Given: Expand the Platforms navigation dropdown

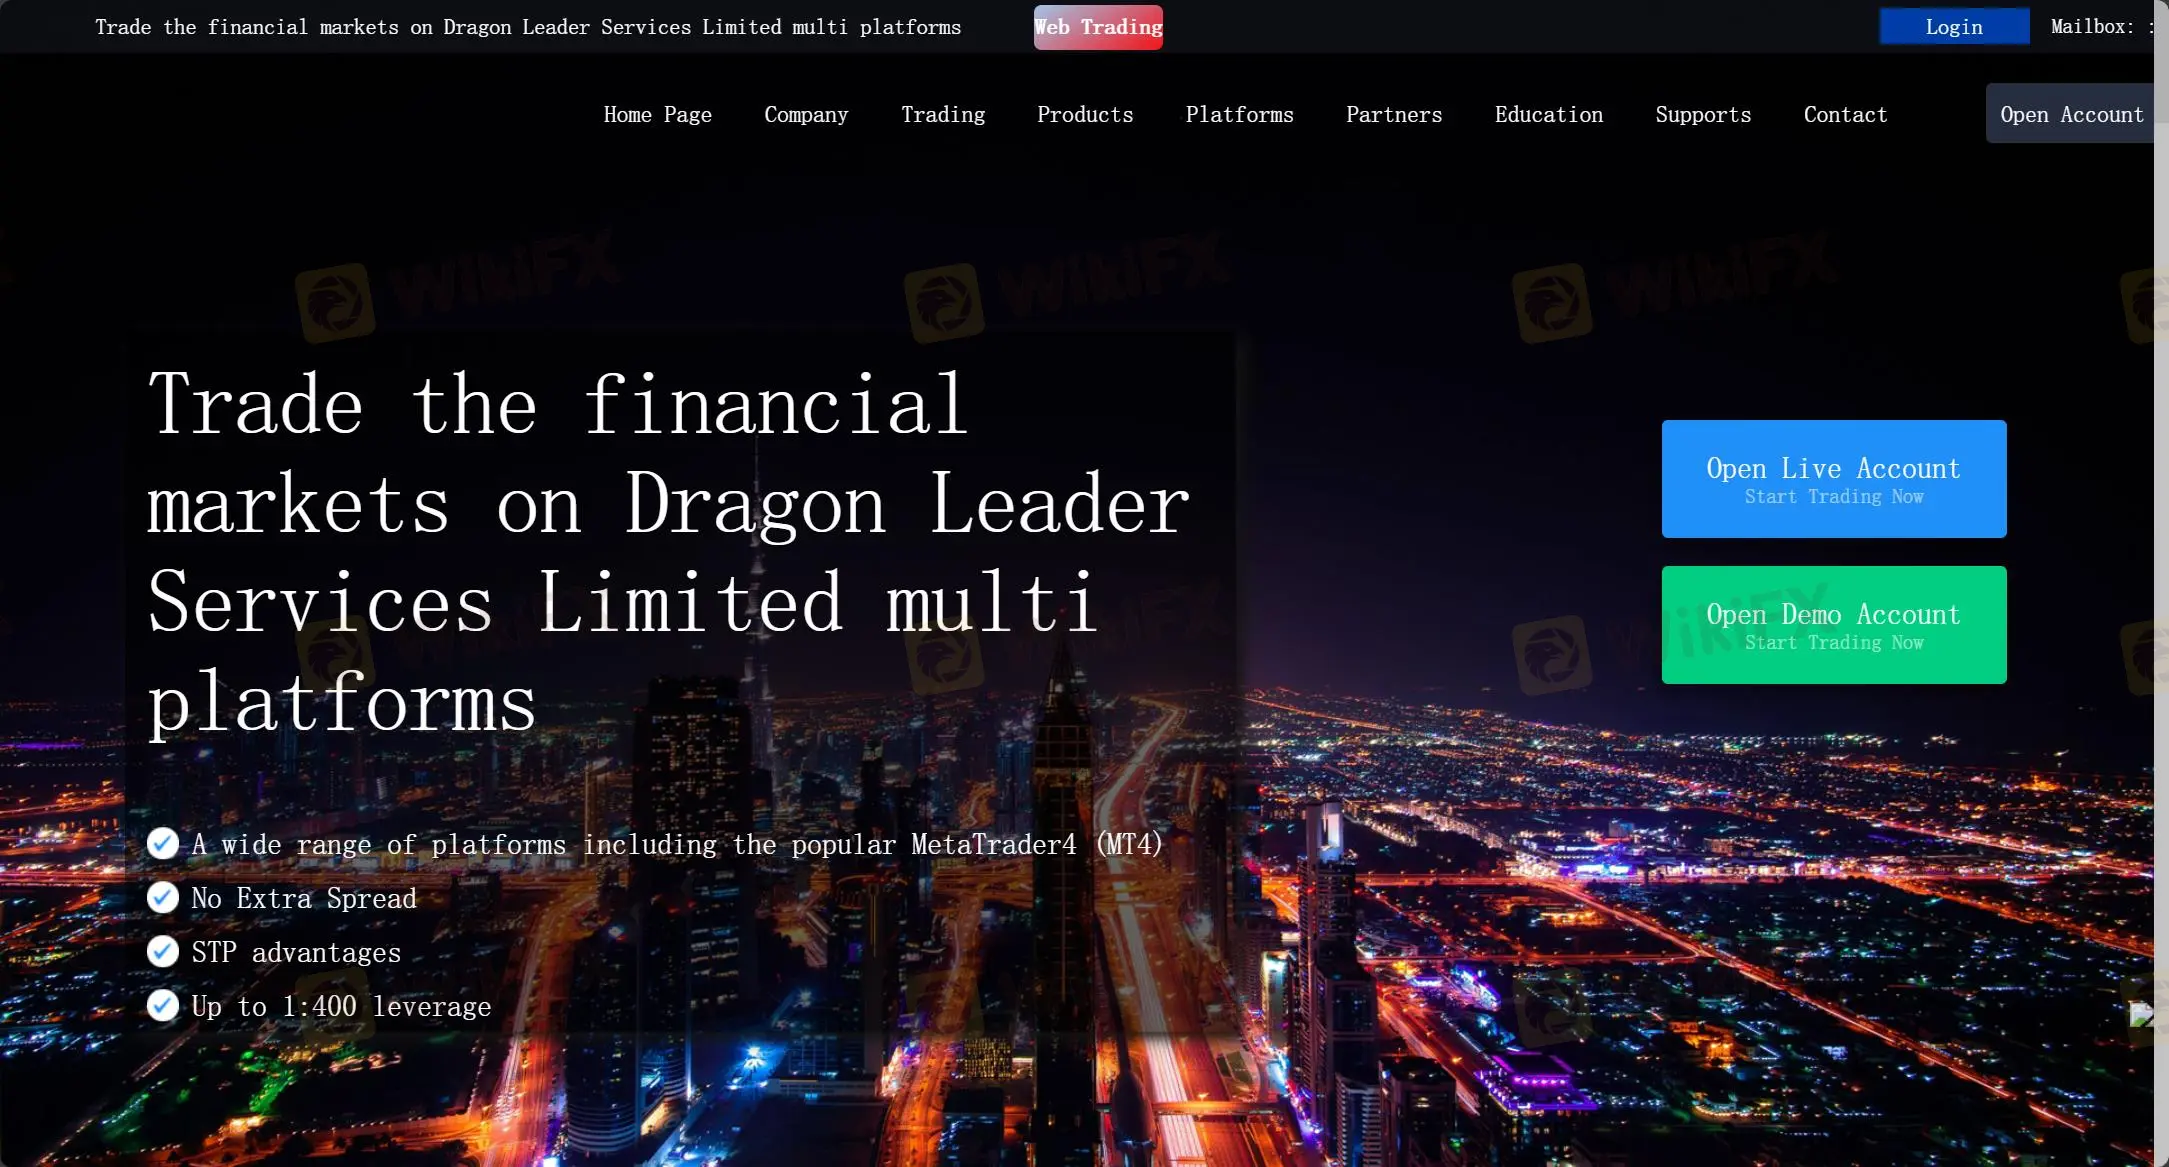Looking at the screenshot, I should pos(1238,114).
